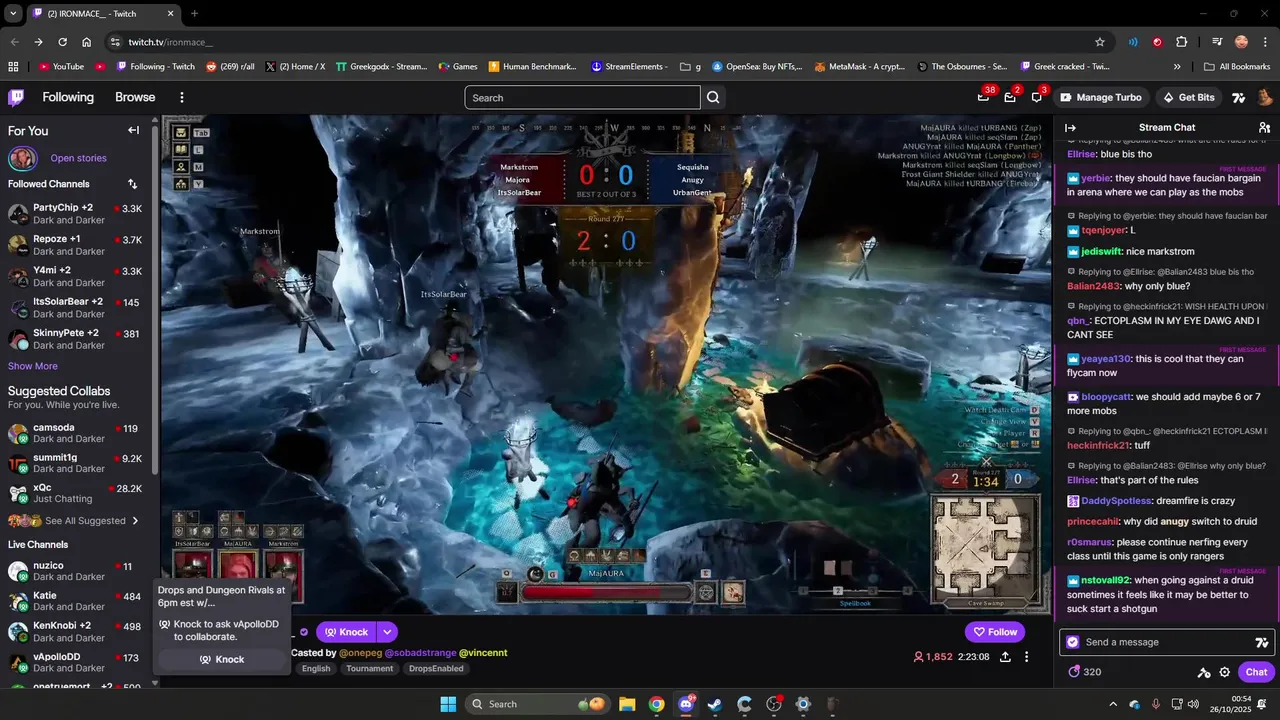Reload the Twitch page

62,42
